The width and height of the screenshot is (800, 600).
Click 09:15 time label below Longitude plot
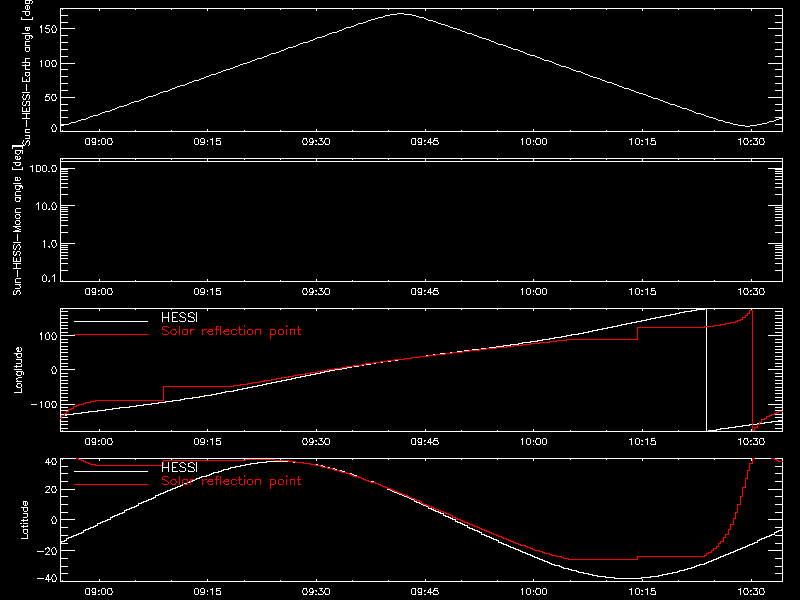[x=207, y=442]
